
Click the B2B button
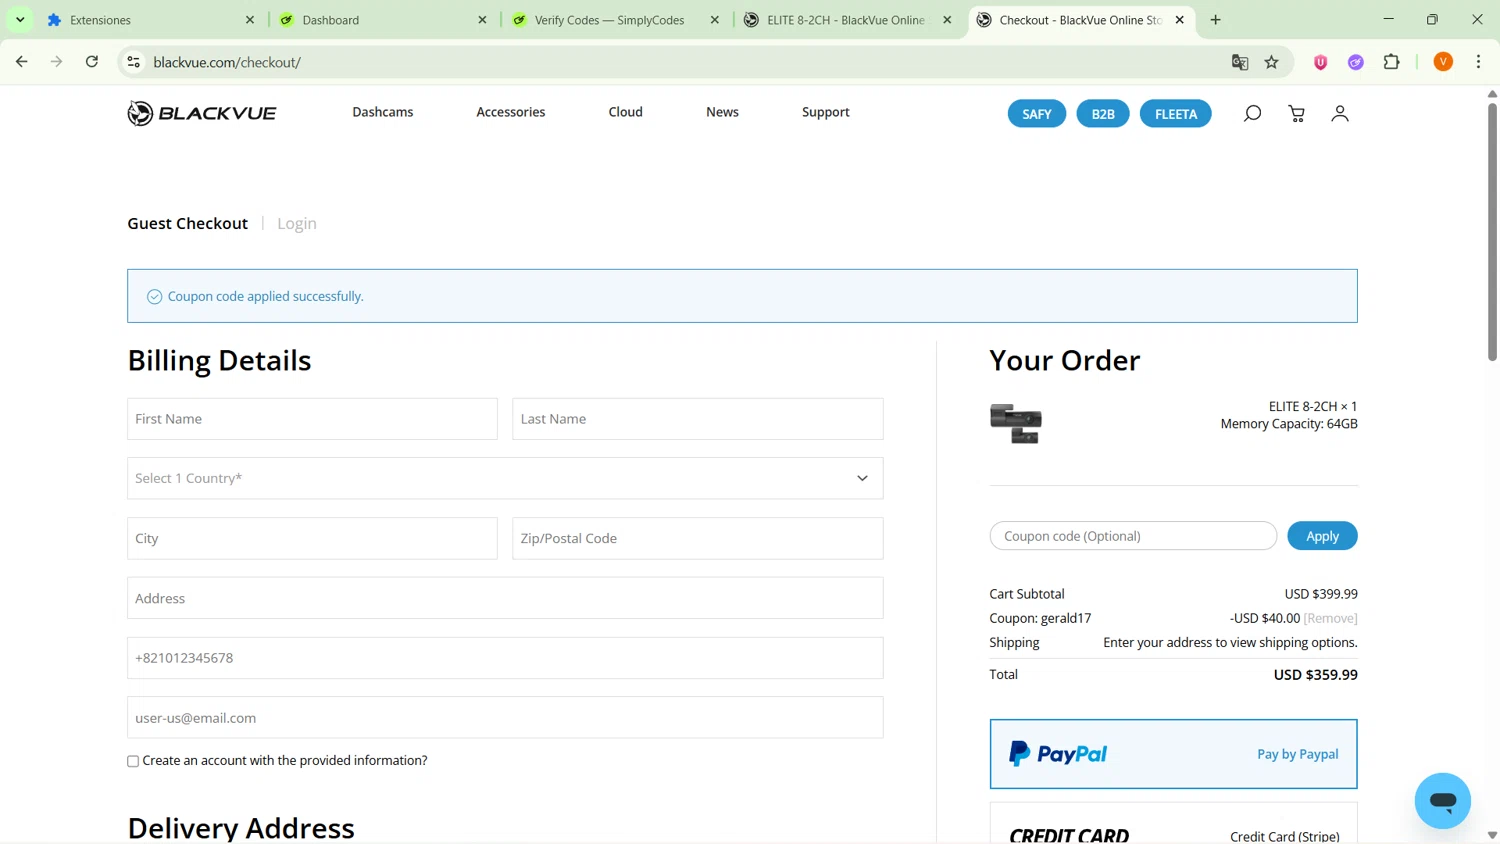pos(1103,114)
